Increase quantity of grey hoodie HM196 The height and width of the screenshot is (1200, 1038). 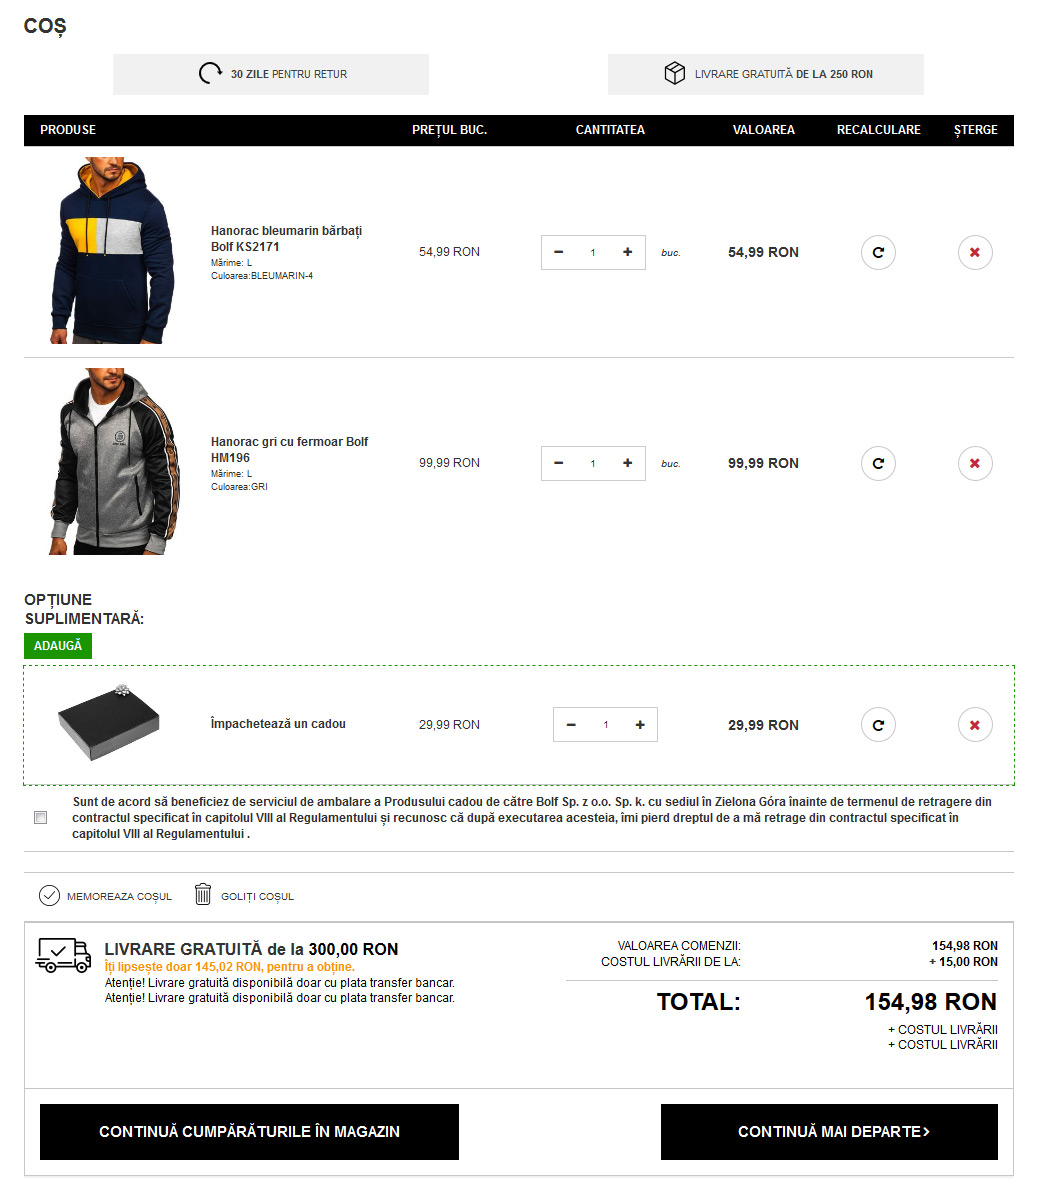click(627, 463)
